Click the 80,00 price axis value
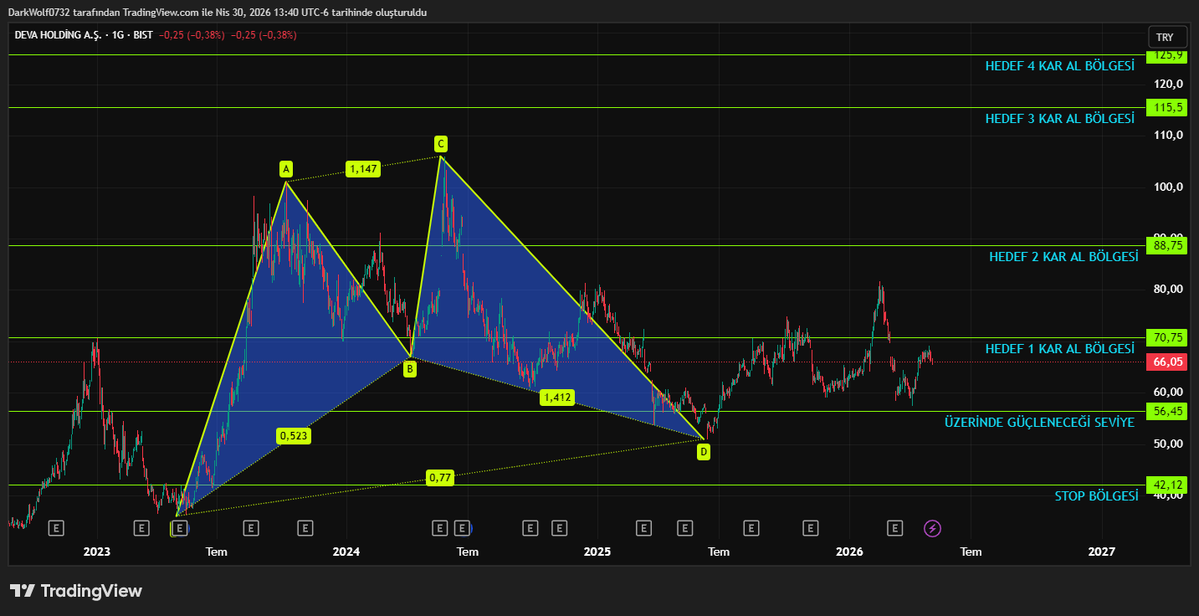The height and width of the screenshot is (616, 1199). pyautogui.click(x=1168, y=289)
